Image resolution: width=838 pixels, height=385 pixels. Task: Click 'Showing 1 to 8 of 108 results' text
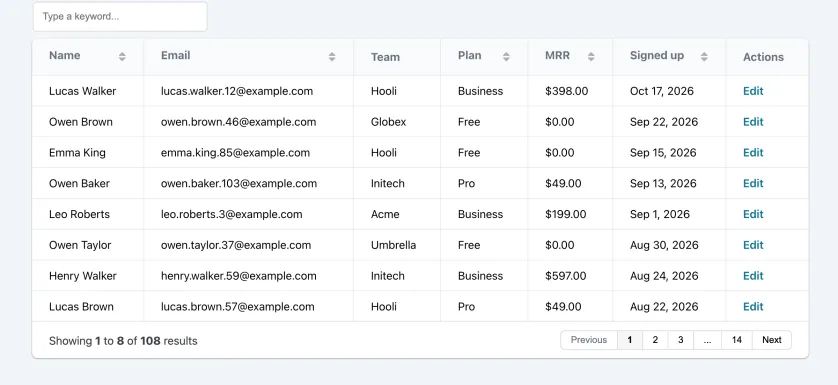[123, 341]
